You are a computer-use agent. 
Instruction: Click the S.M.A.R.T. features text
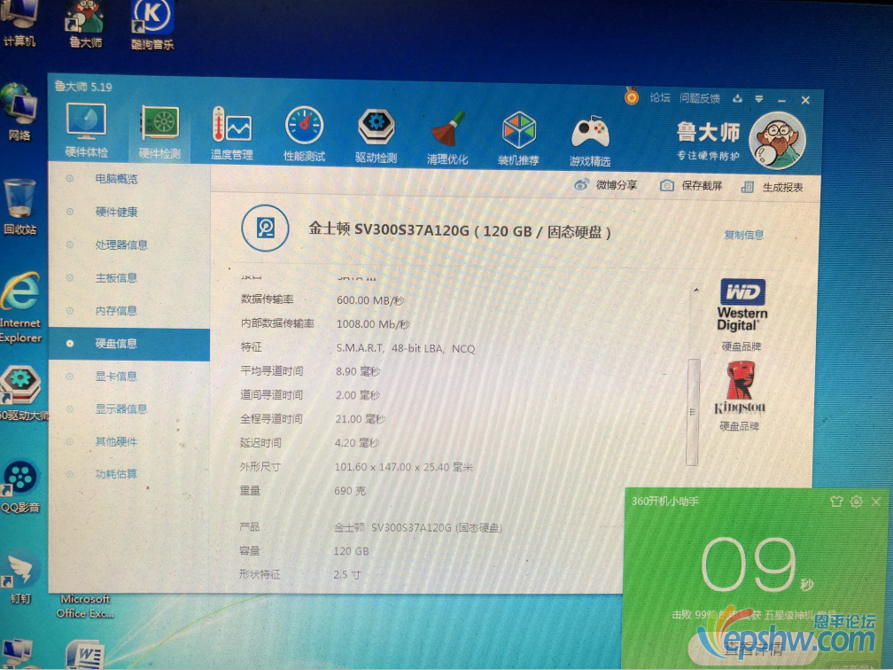click(405, 348)
